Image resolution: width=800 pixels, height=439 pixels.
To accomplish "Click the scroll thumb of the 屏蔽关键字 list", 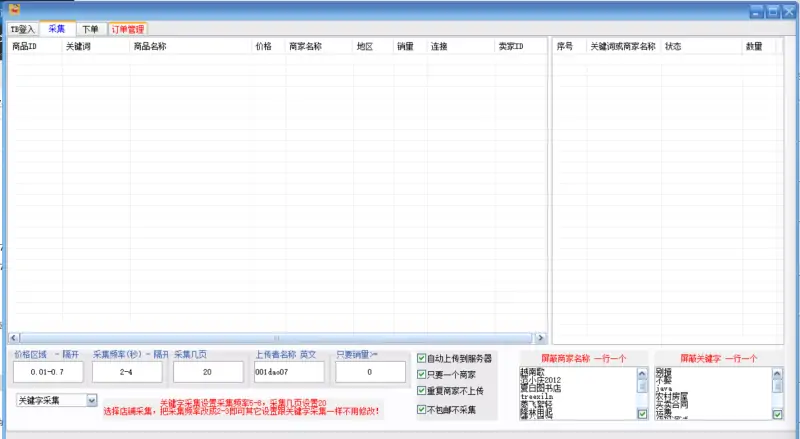I will point(777,386).
